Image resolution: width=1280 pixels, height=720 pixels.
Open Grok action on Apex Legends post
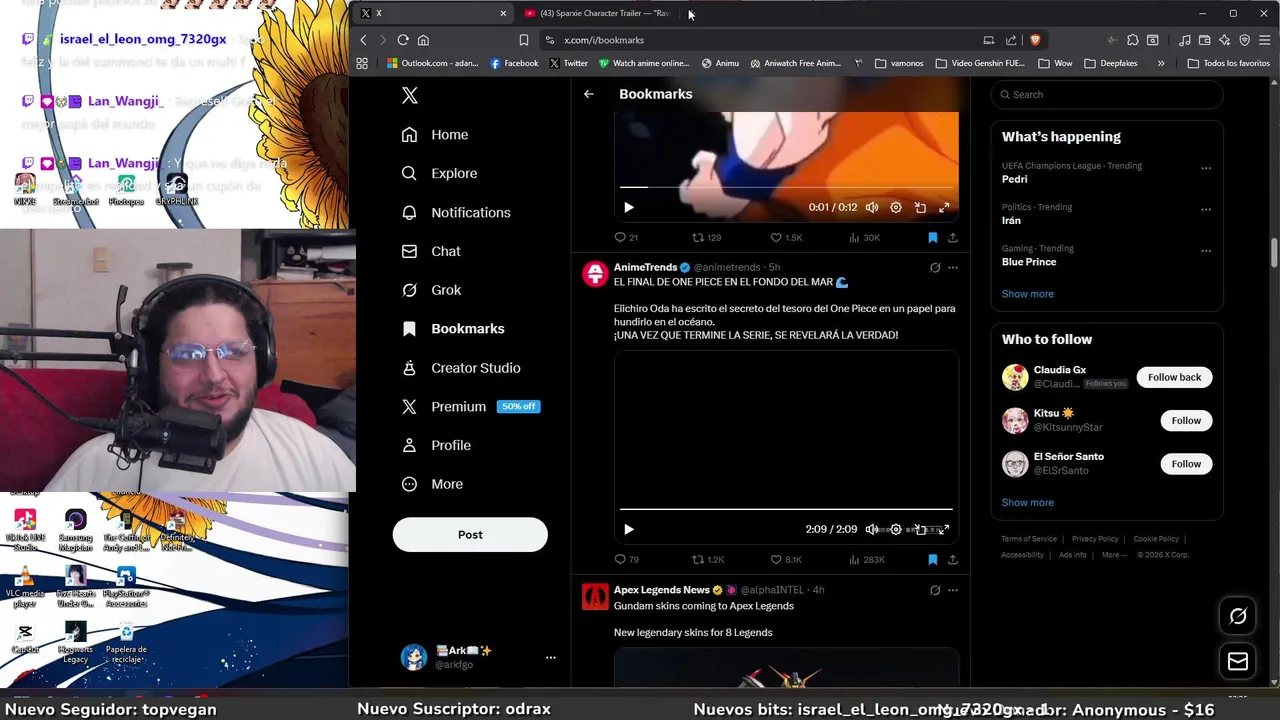935,590
